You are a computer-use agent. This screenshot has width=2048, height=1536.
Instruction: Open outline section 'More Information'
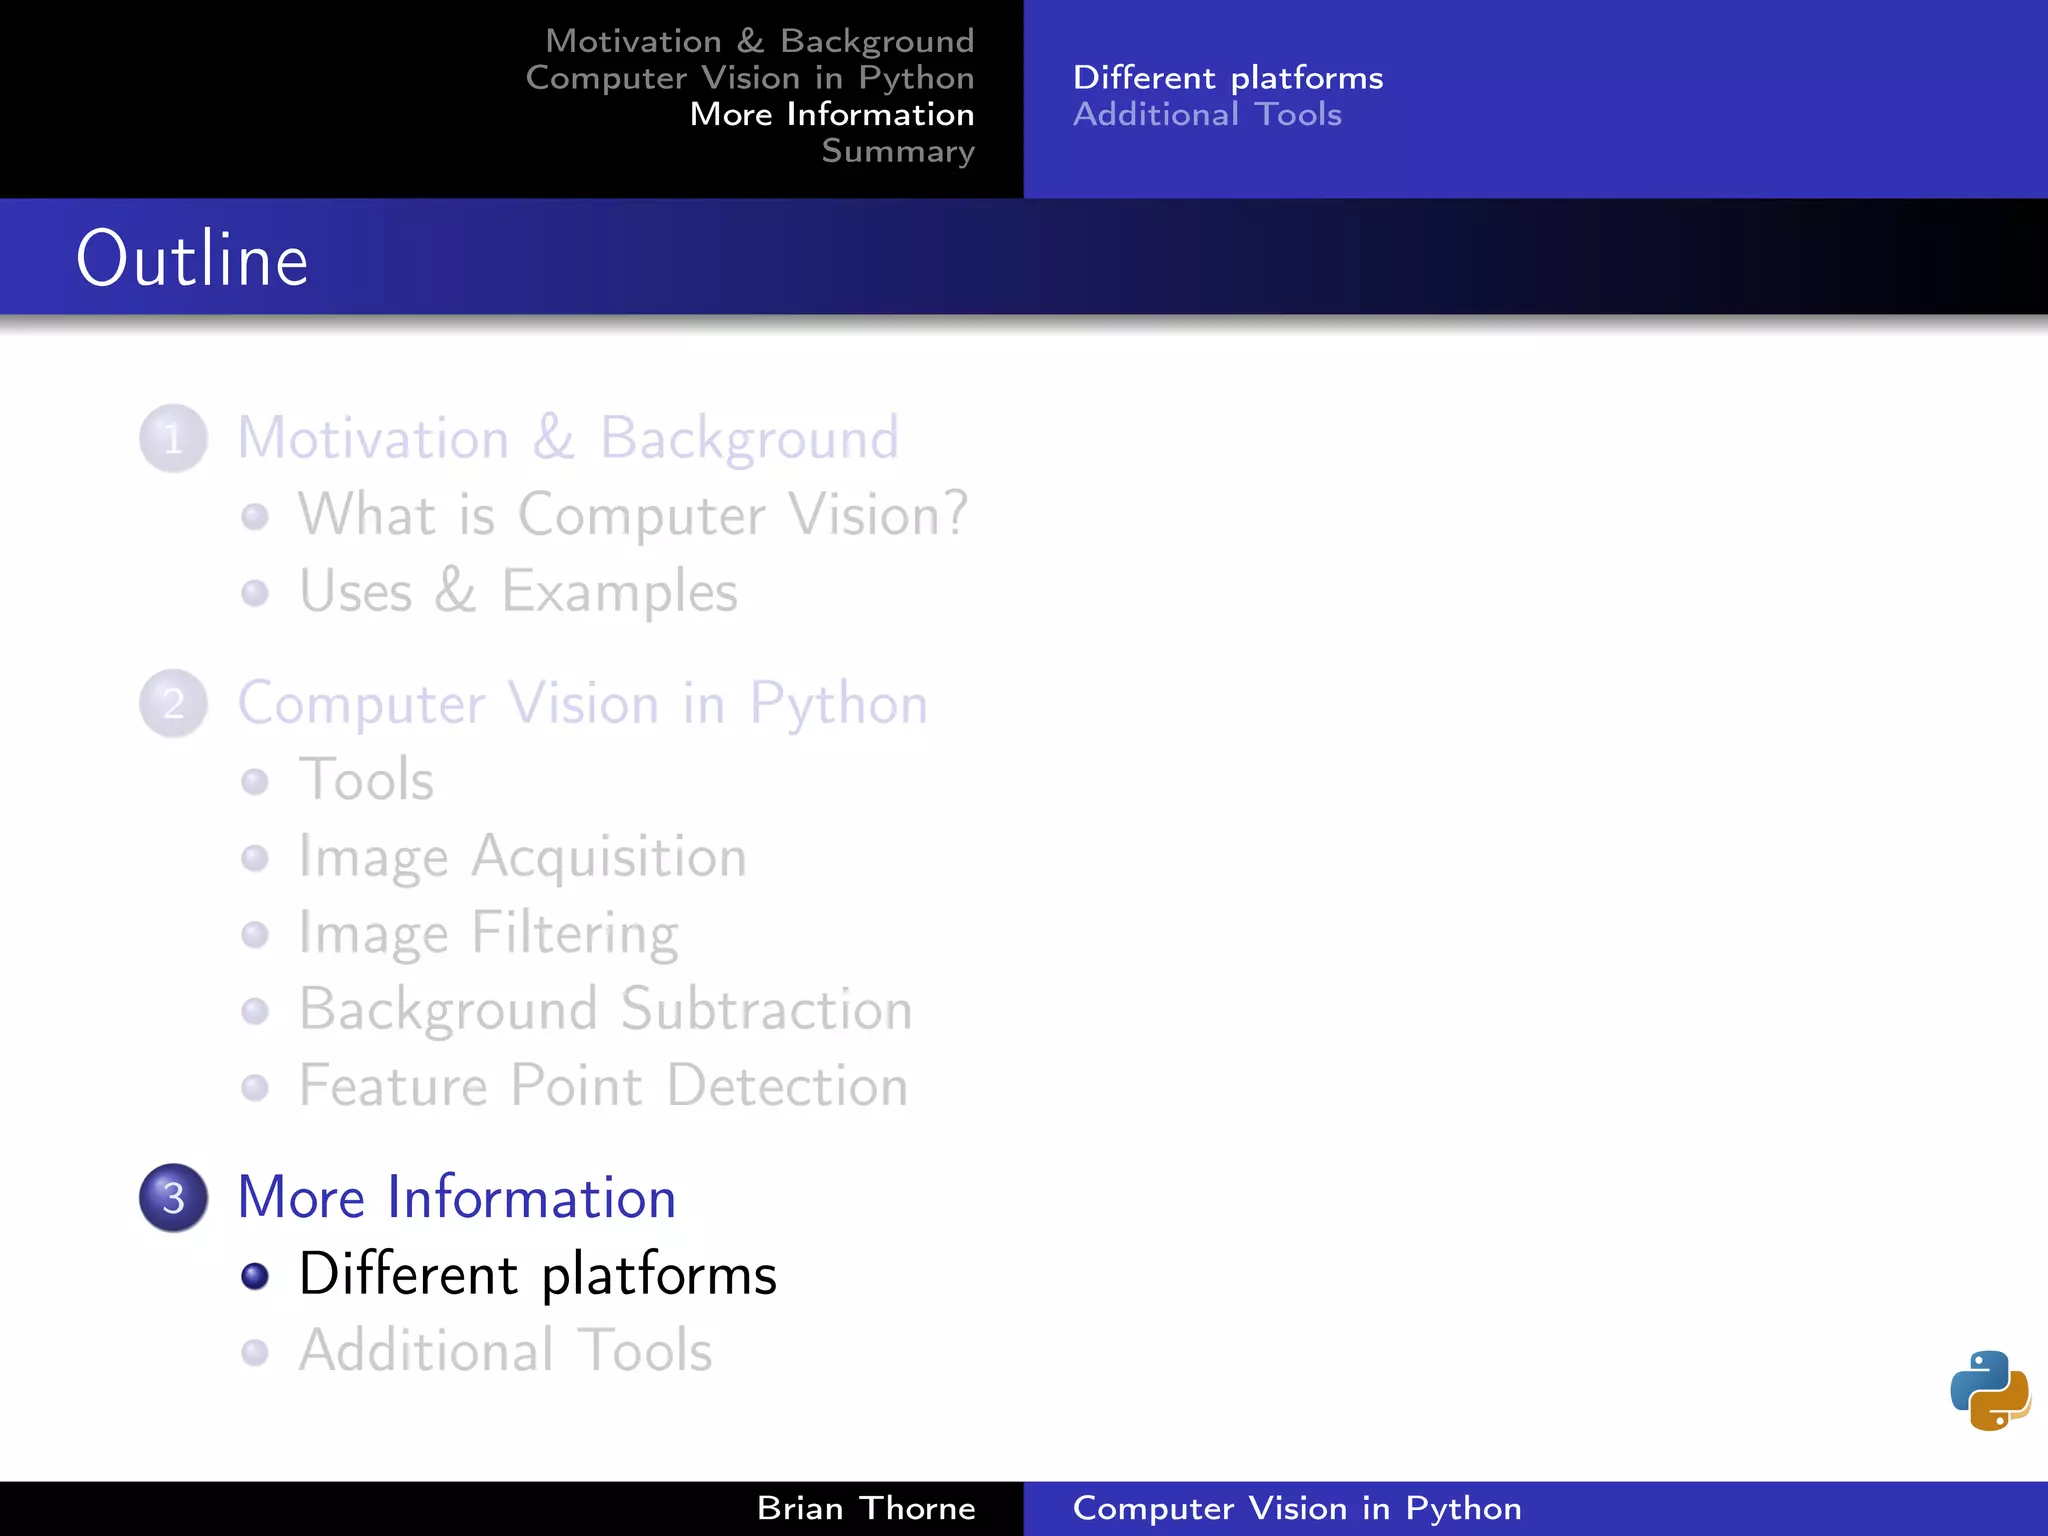(457, 1197)
